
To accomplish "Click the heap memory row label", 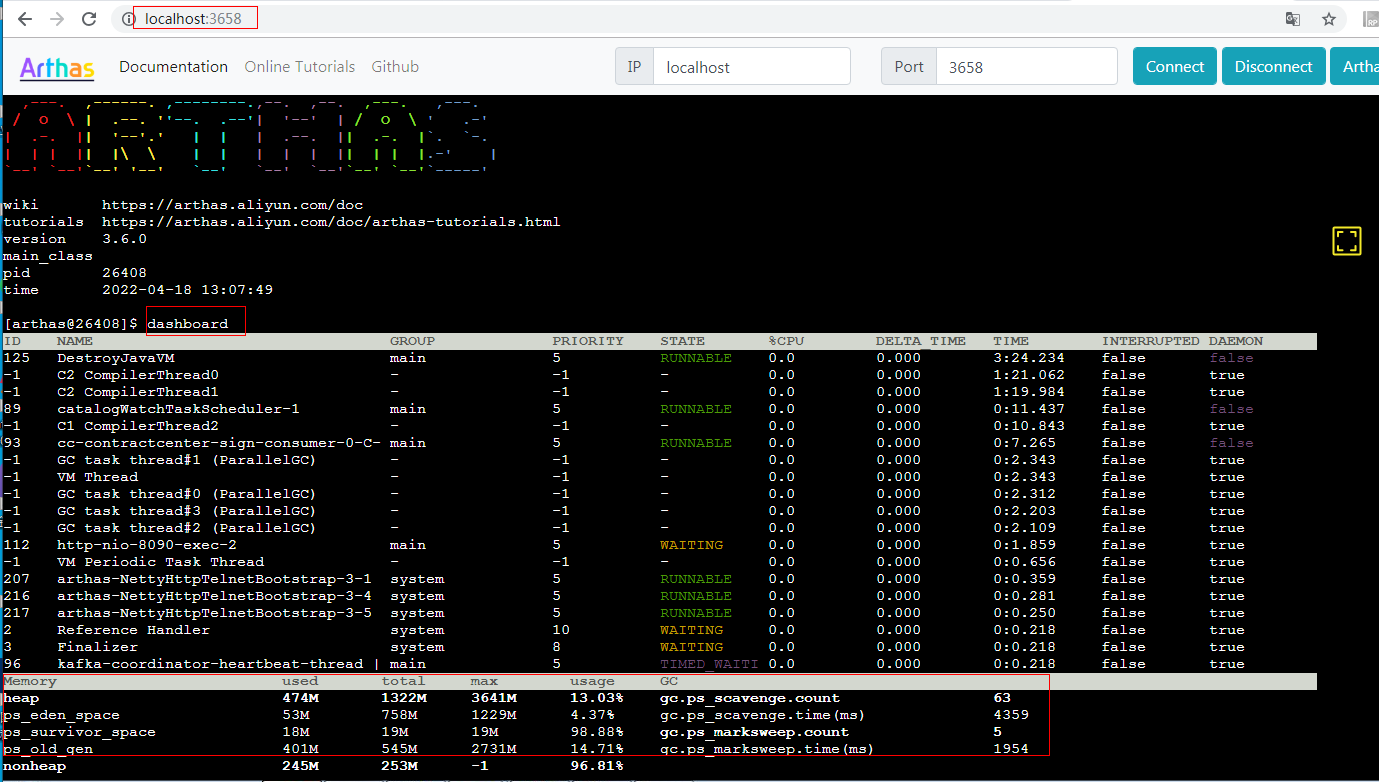I will [x=21, y=698].
